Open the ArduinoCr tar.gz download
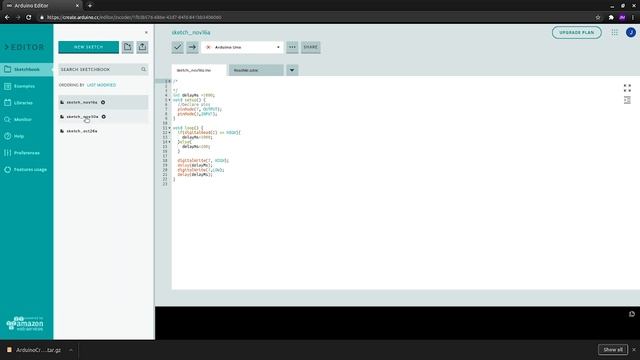The height and width of the screenshot is (360, 640). tap(34, 350)
